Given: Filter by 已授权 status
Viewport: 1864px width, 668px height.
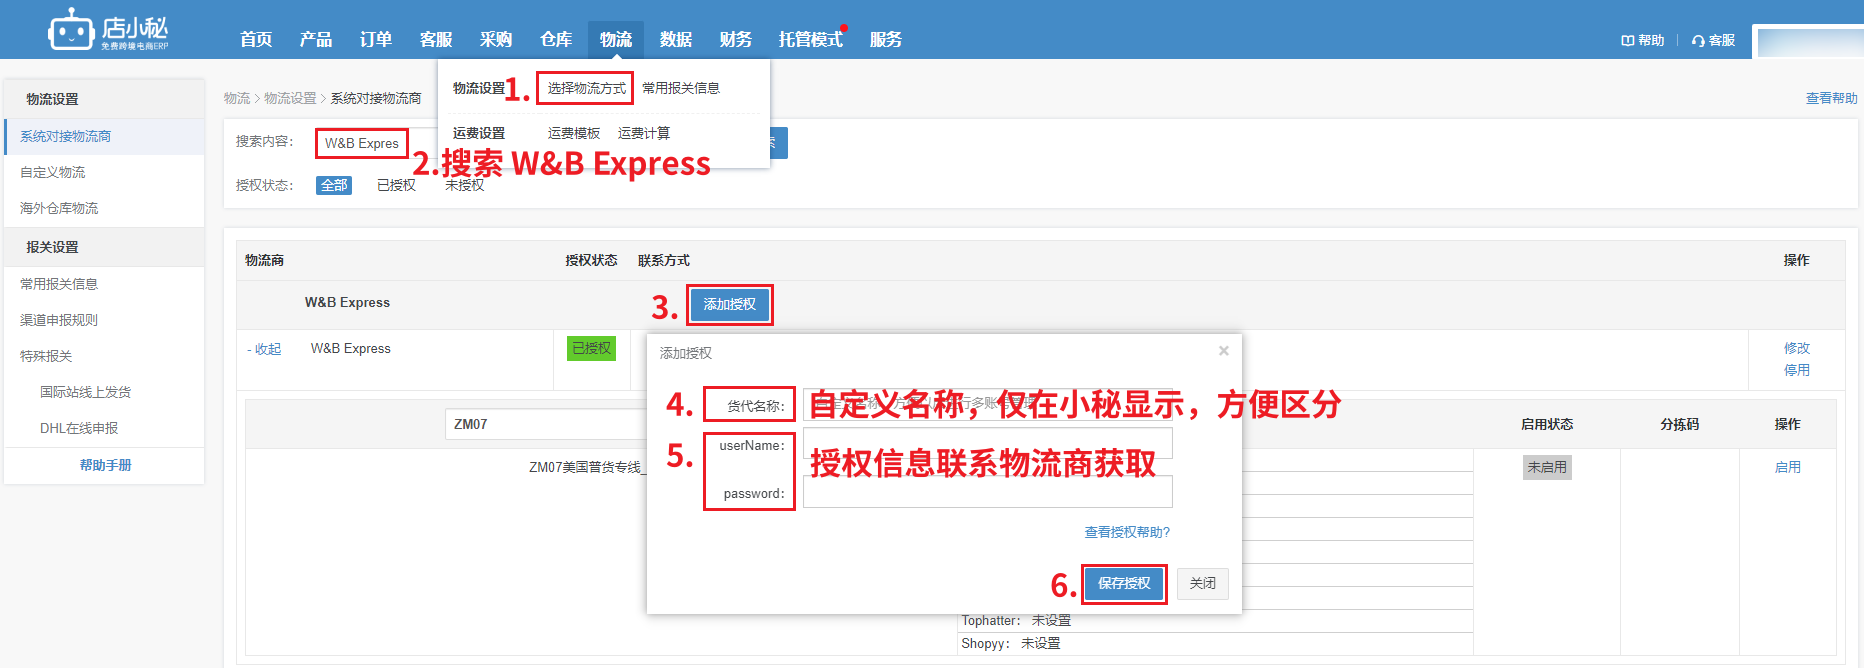Looking at the screenshot, I should coord(396,185).
